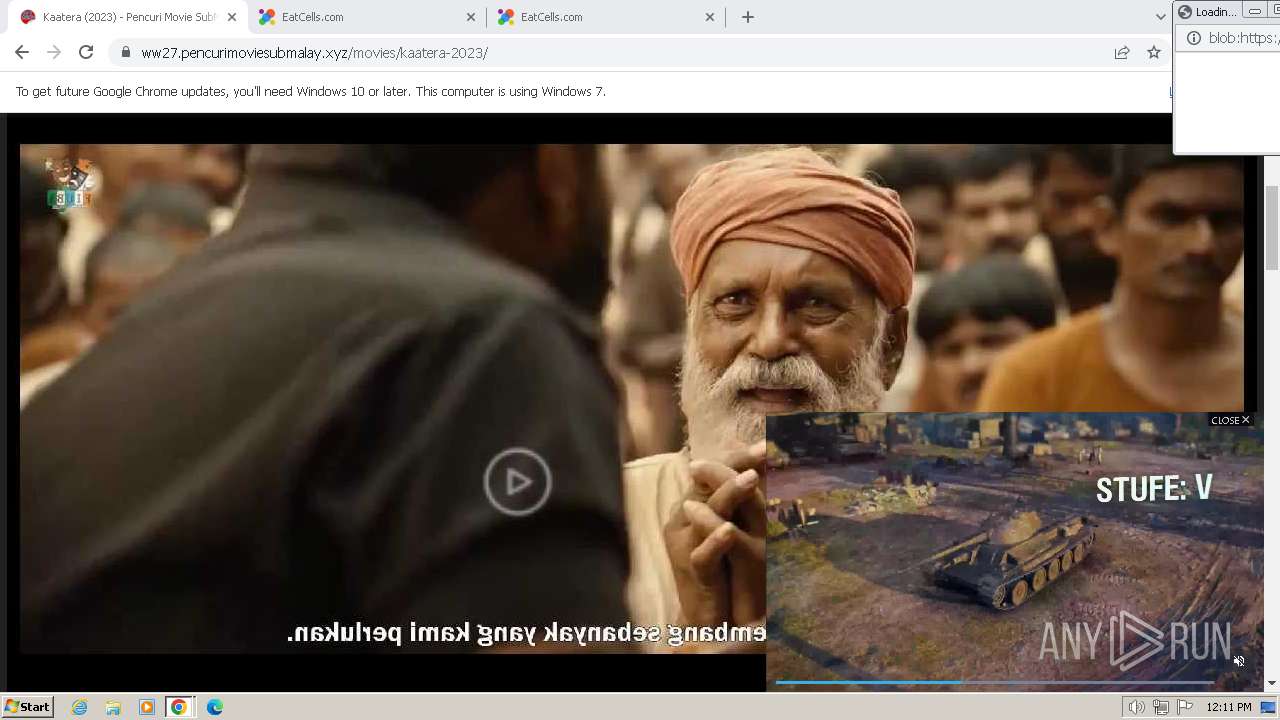Open the tank game advertisement video

[1015, 550]
